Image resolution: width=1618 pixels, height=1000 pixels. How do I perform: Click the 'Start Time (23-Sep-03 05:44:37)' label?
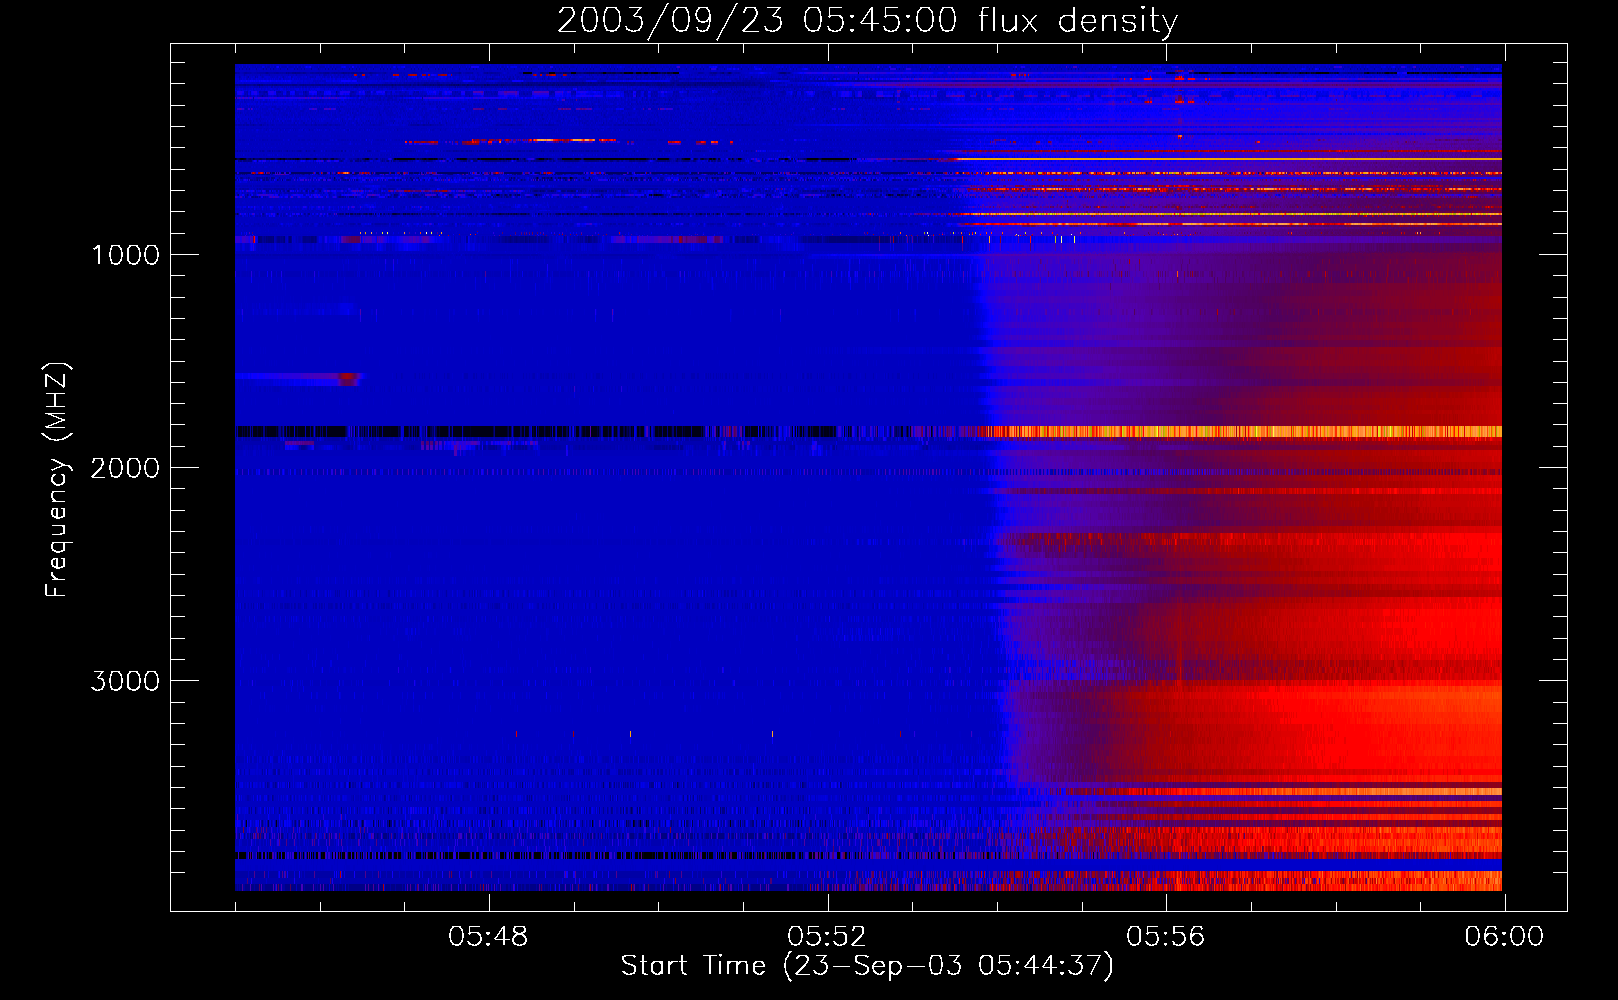867,966
